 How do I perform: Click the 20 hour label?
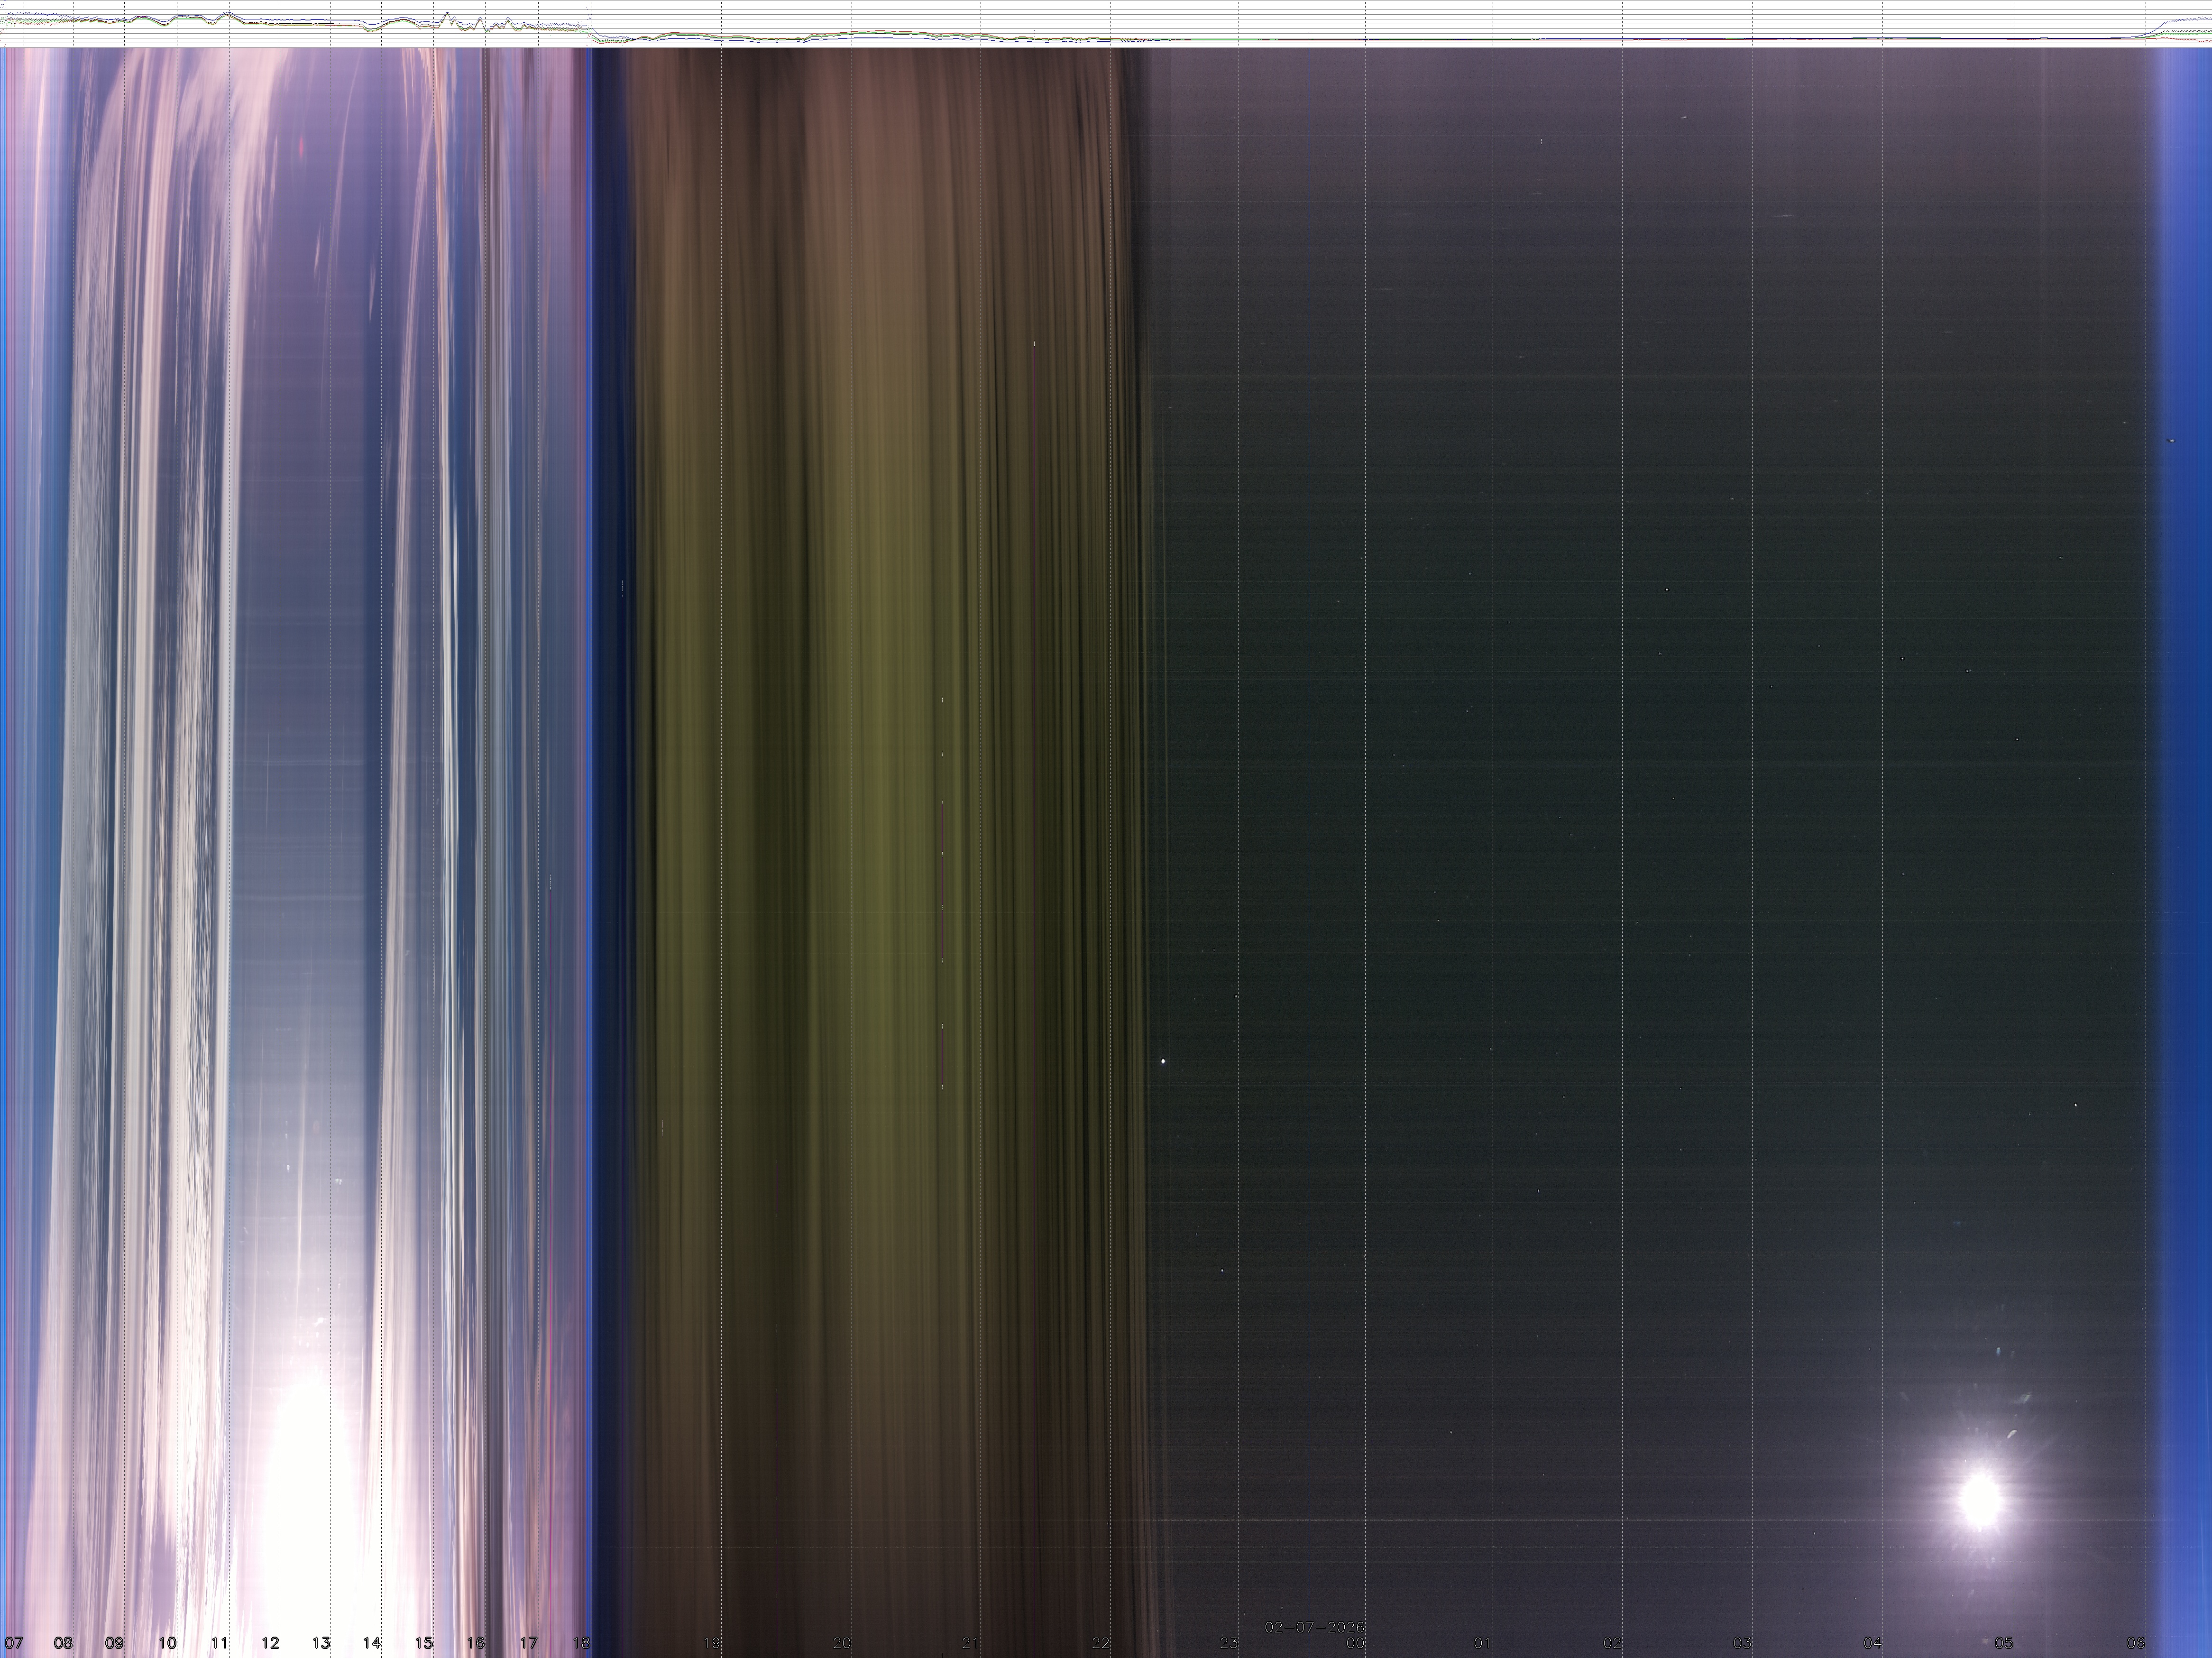[842, 1642]
